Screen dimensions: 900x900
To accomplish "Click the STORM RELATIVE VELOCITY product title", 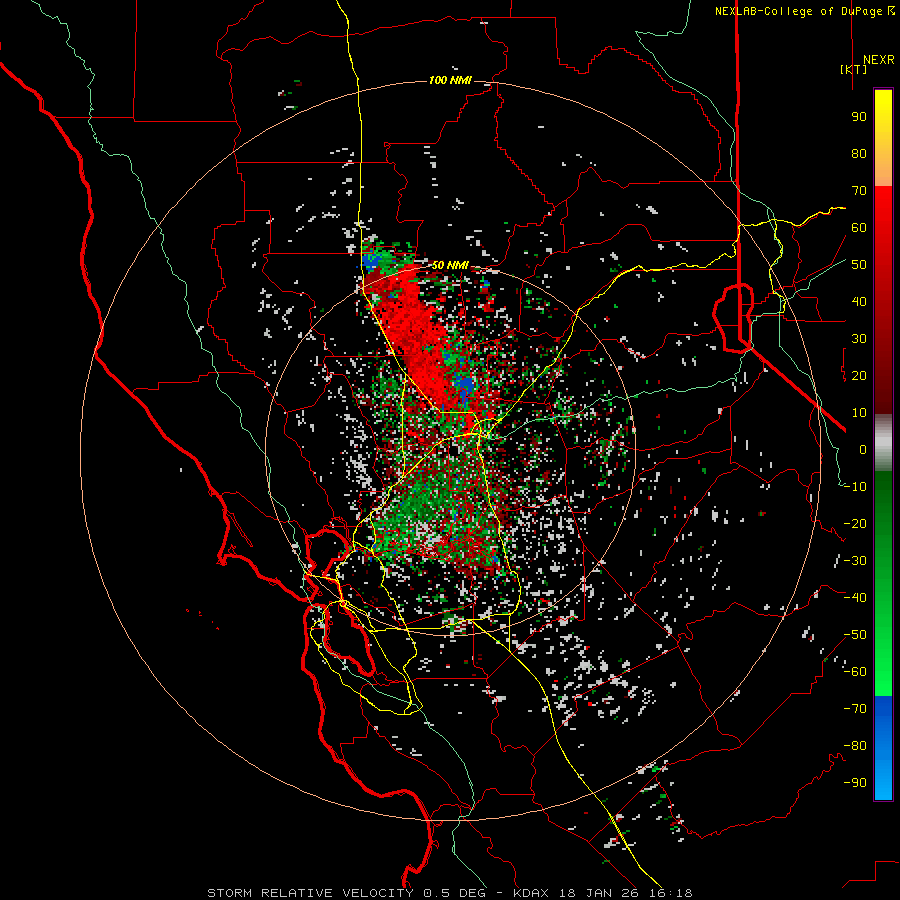I will point(311,893).
